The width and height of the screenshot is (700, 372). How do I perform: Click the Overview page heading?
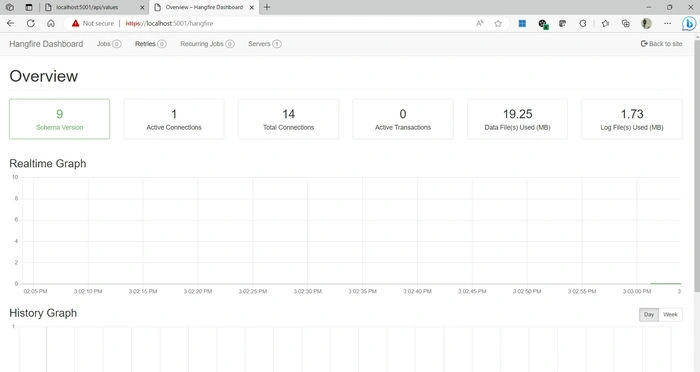pos(44,76)
